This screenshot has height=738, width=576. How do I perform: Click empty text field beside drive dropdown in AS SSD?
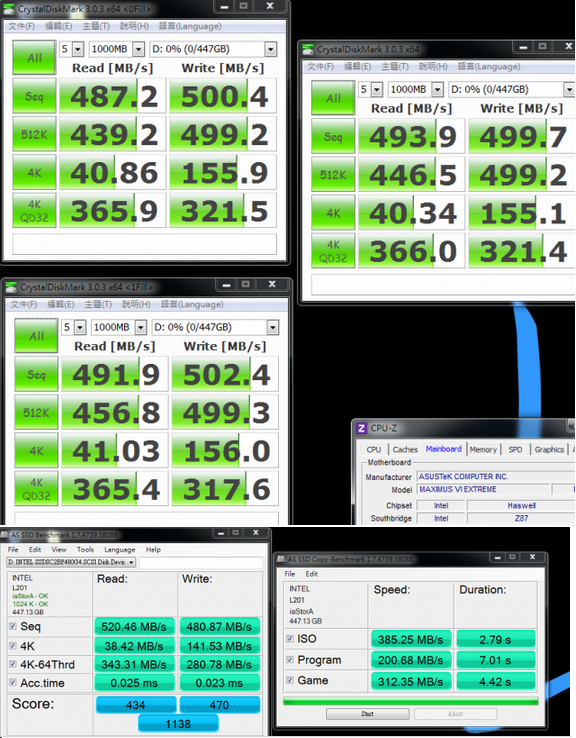201,562
